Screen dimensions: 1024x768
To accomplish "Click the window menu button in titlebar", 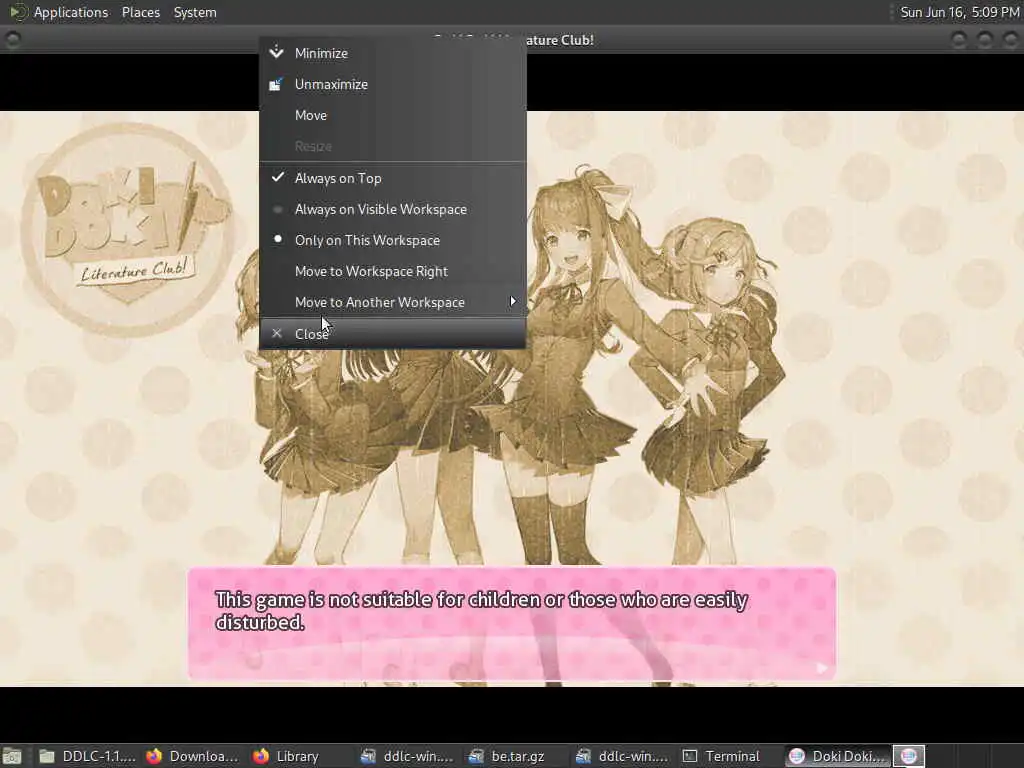I will pyautogui.click(x=12, y=40).
